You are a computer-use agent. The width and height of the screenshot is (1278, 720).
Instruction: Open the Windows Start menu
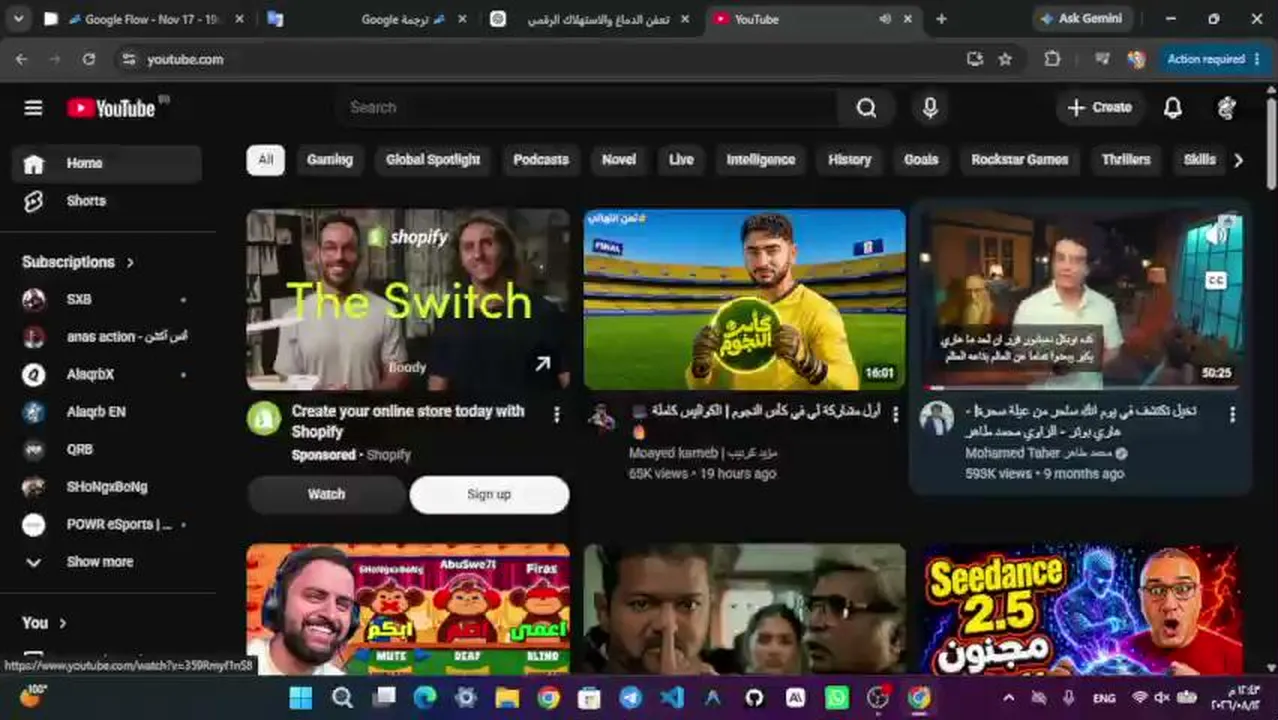click(x=300, y=697)
